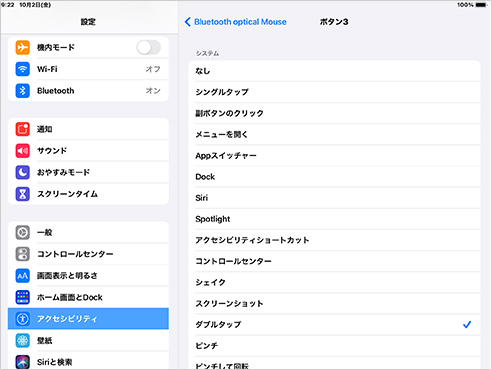
Task: Open ホーム画面とDock settings row
Action: 88,297
